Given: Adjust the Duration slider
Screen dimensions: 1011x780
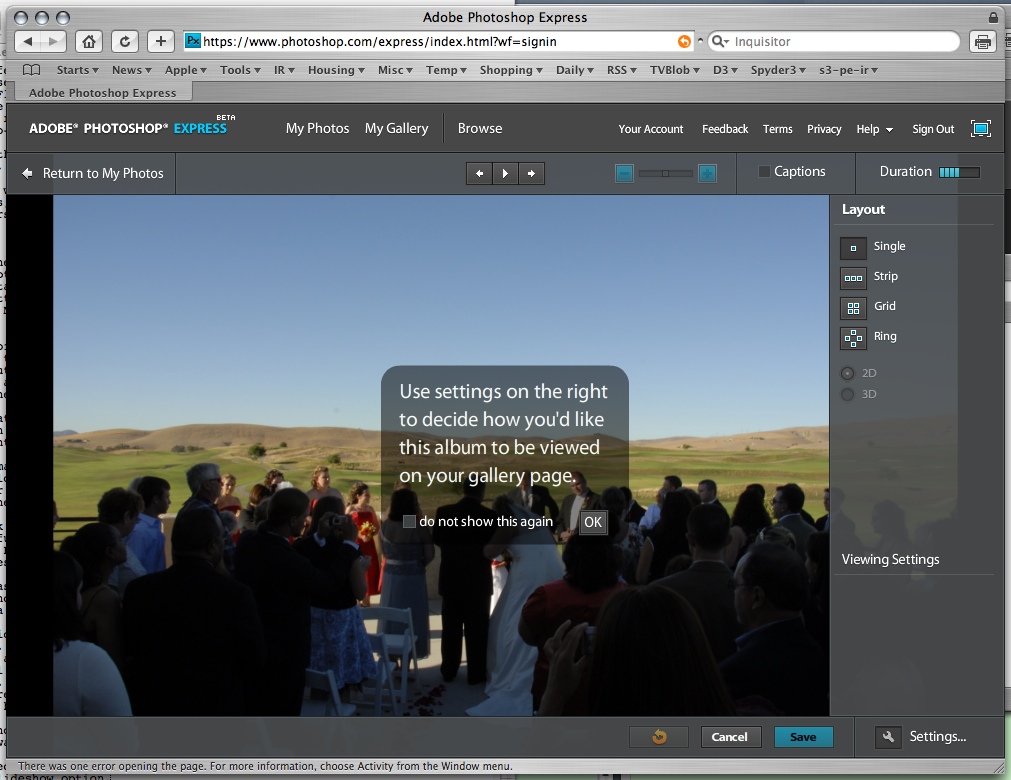Looking at the screenshot, I should point(959,172).
